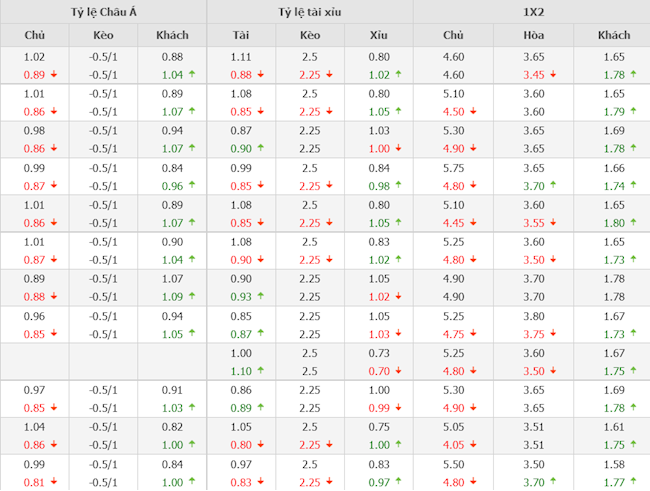Click the Hòa column header
The image size is (650, 491).
tap(534, 36)
